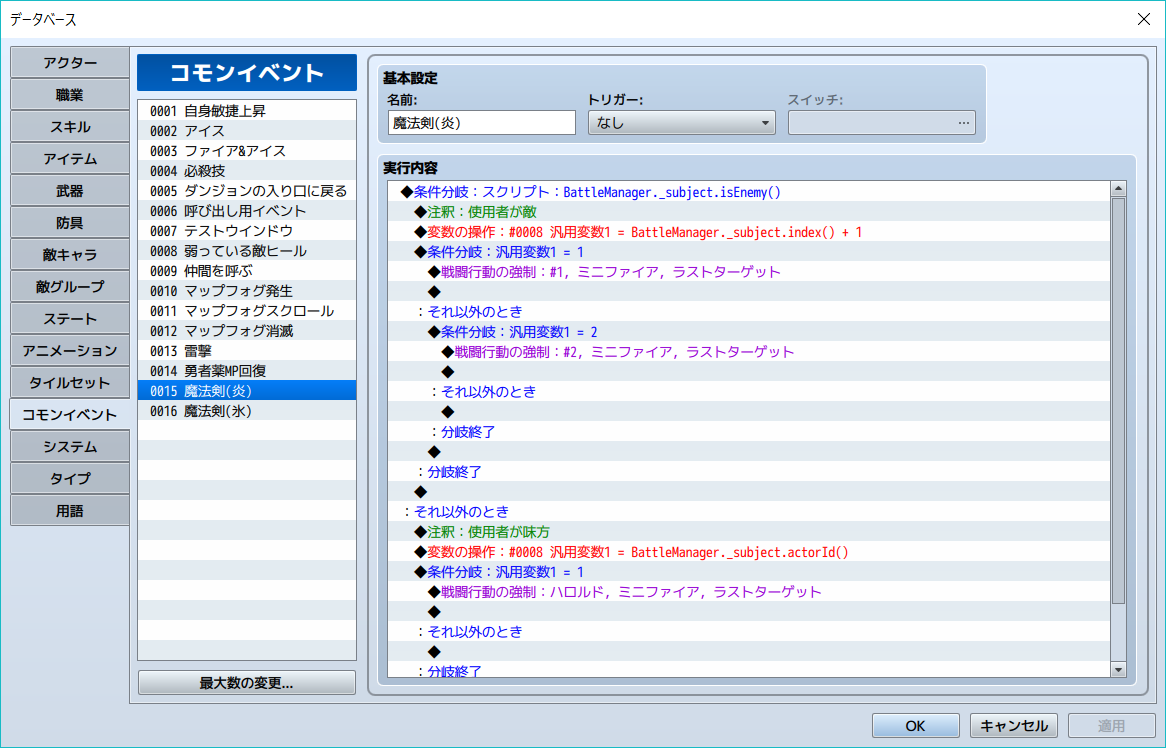Viewport: 1166px width, 748px height.
Task: Select common event 0002 アイス
Action: coord(246,130)
